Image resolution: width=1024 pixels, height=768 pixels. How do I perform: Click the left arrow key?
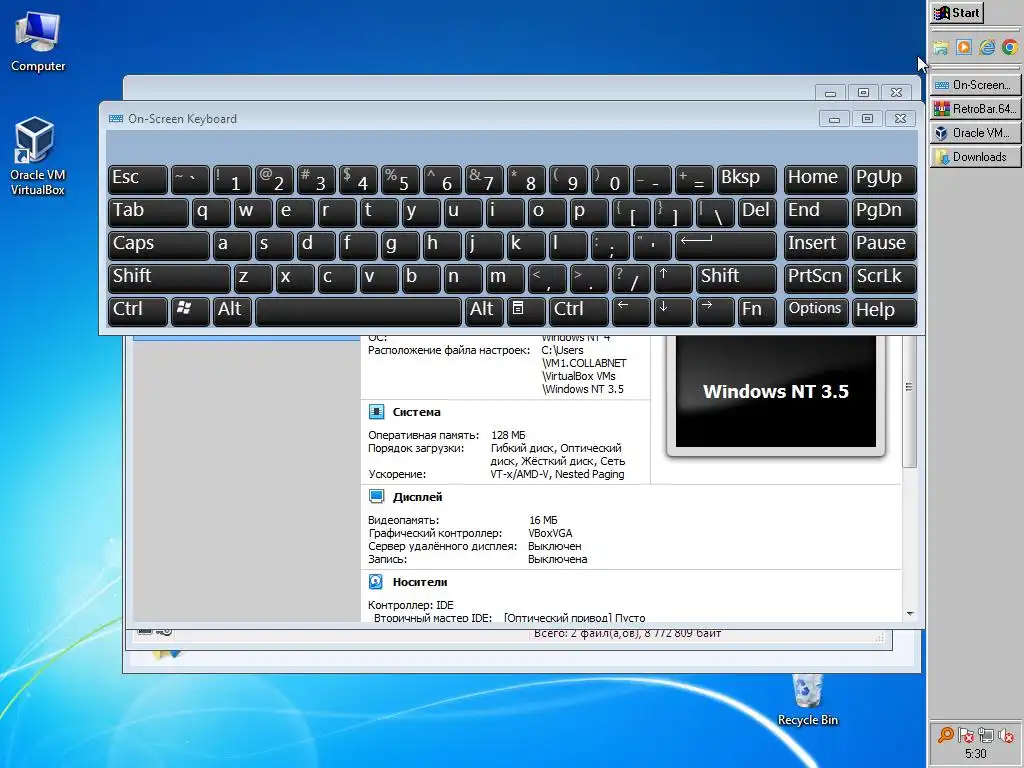tap(631, 311)
